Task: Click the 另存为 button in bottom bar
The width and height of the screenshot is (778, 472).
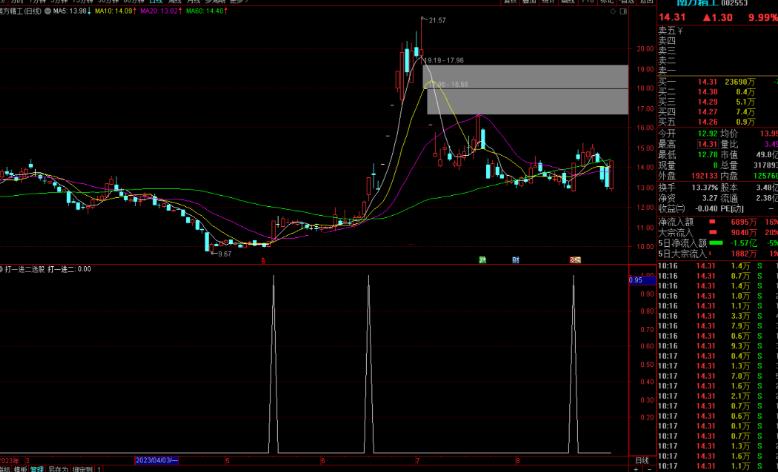Action: [x=58, y=469]
